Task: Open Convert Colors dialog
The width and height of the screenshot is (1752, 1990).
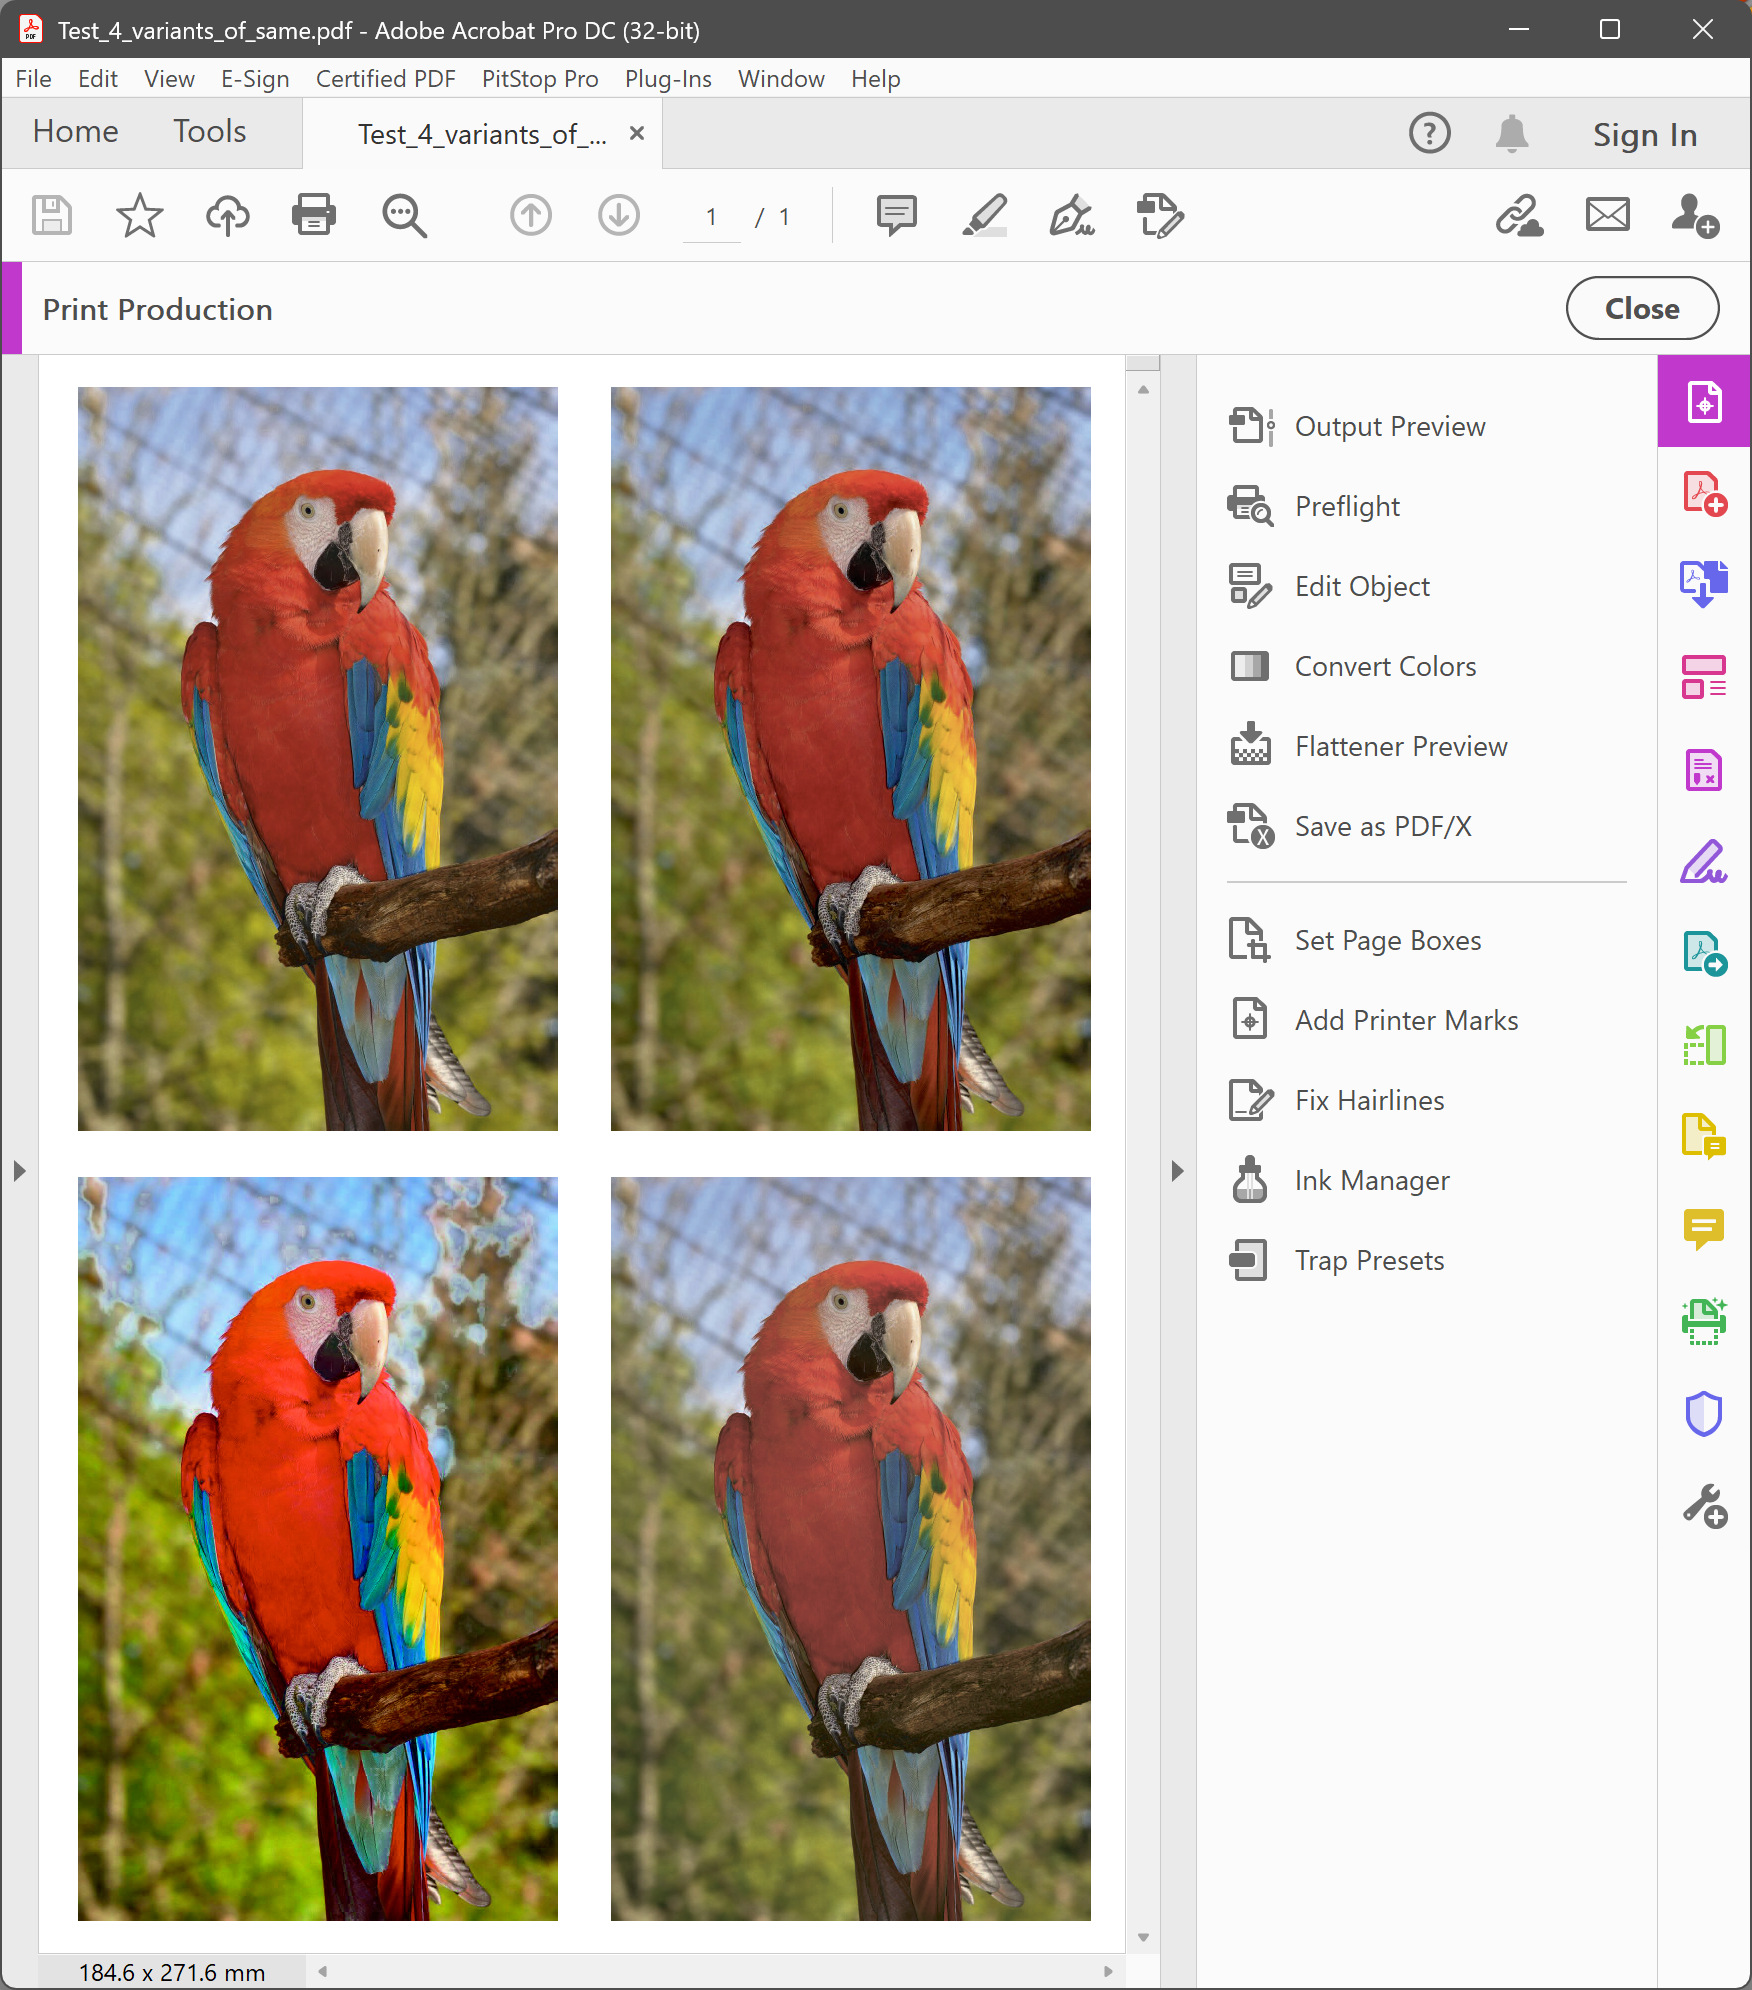Action: pos(1384,667)
